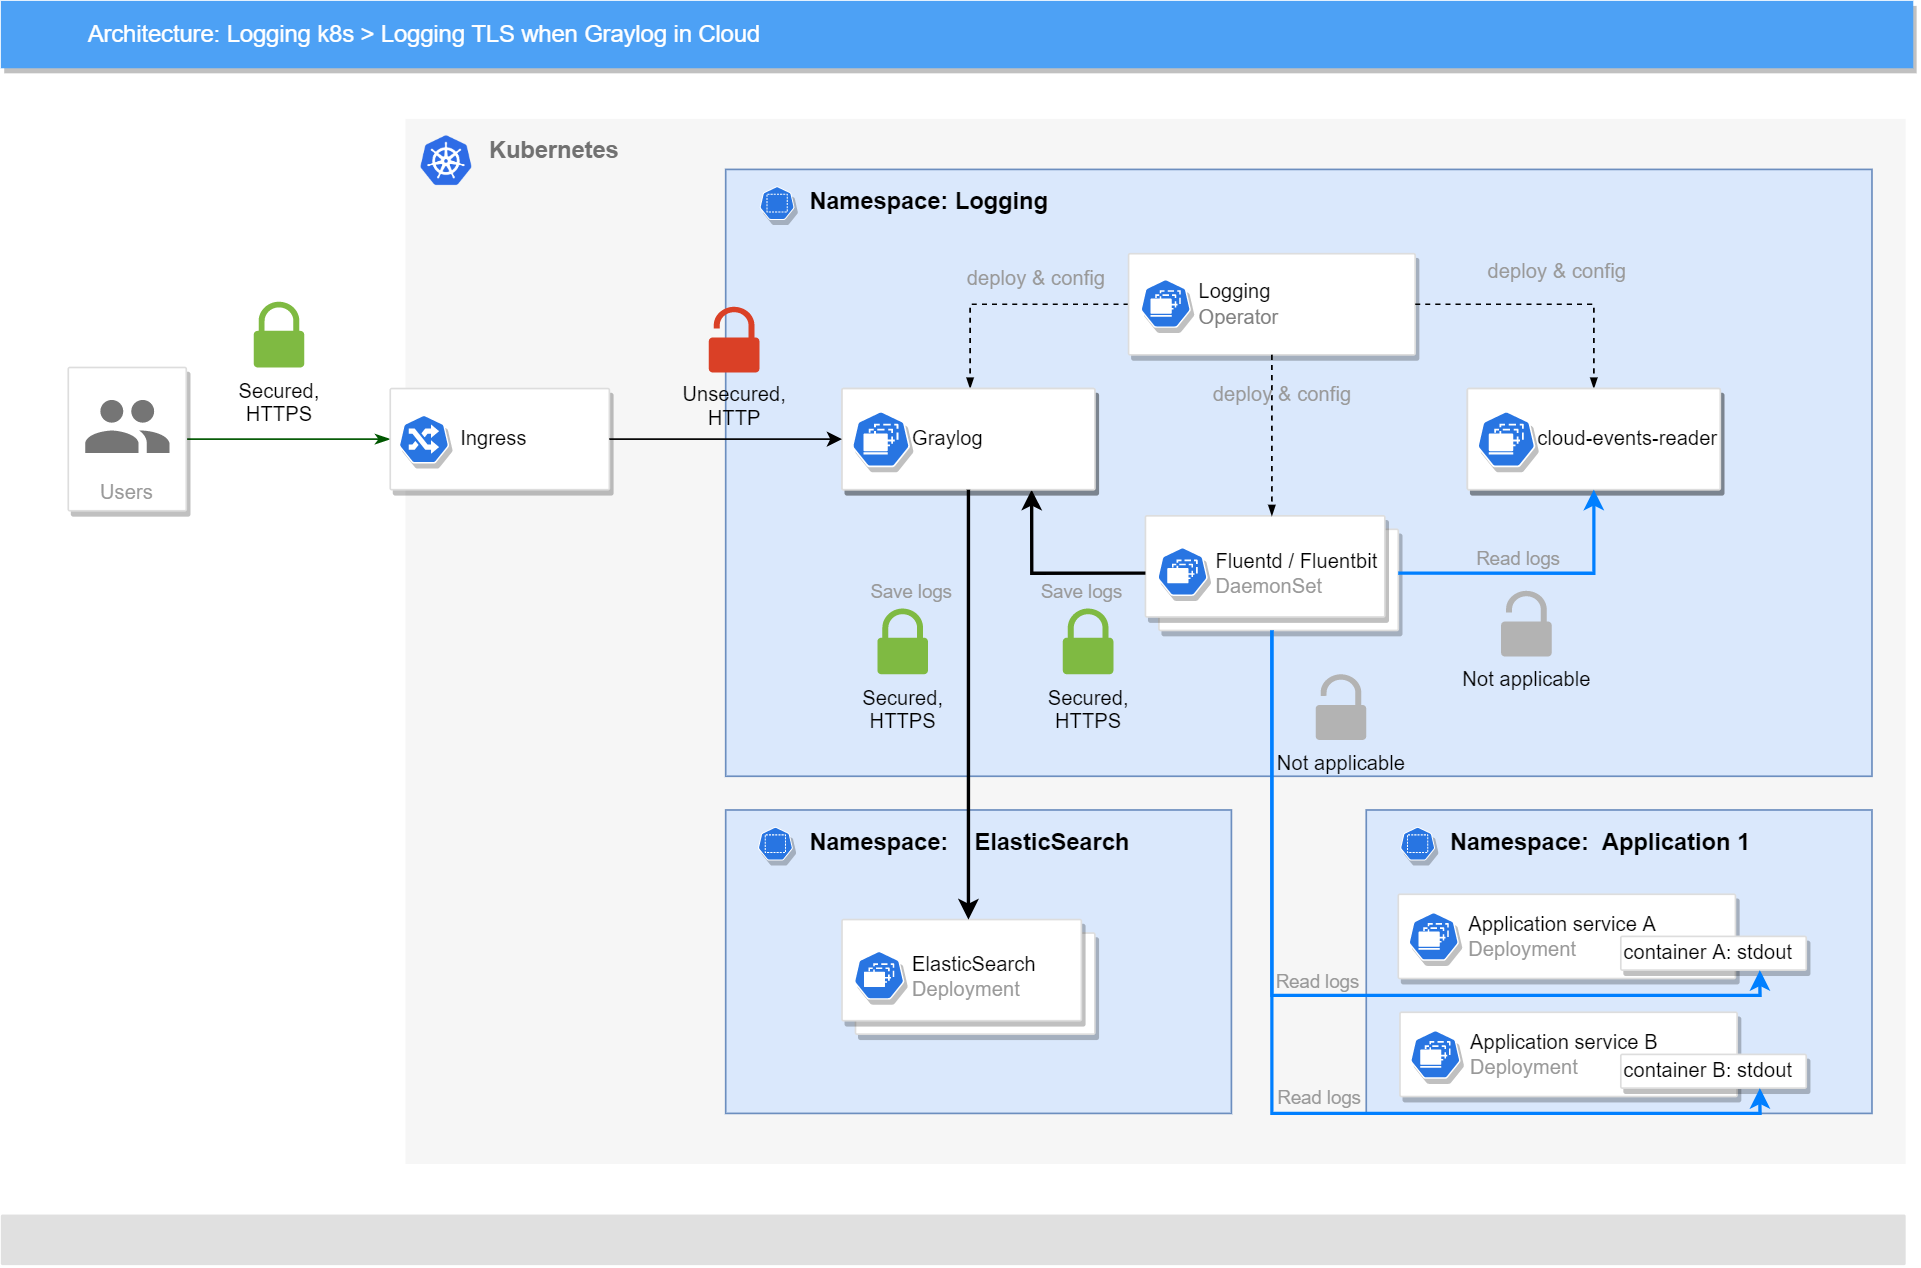
Task: Select the Graylog box label
Action: coord(947,438)
